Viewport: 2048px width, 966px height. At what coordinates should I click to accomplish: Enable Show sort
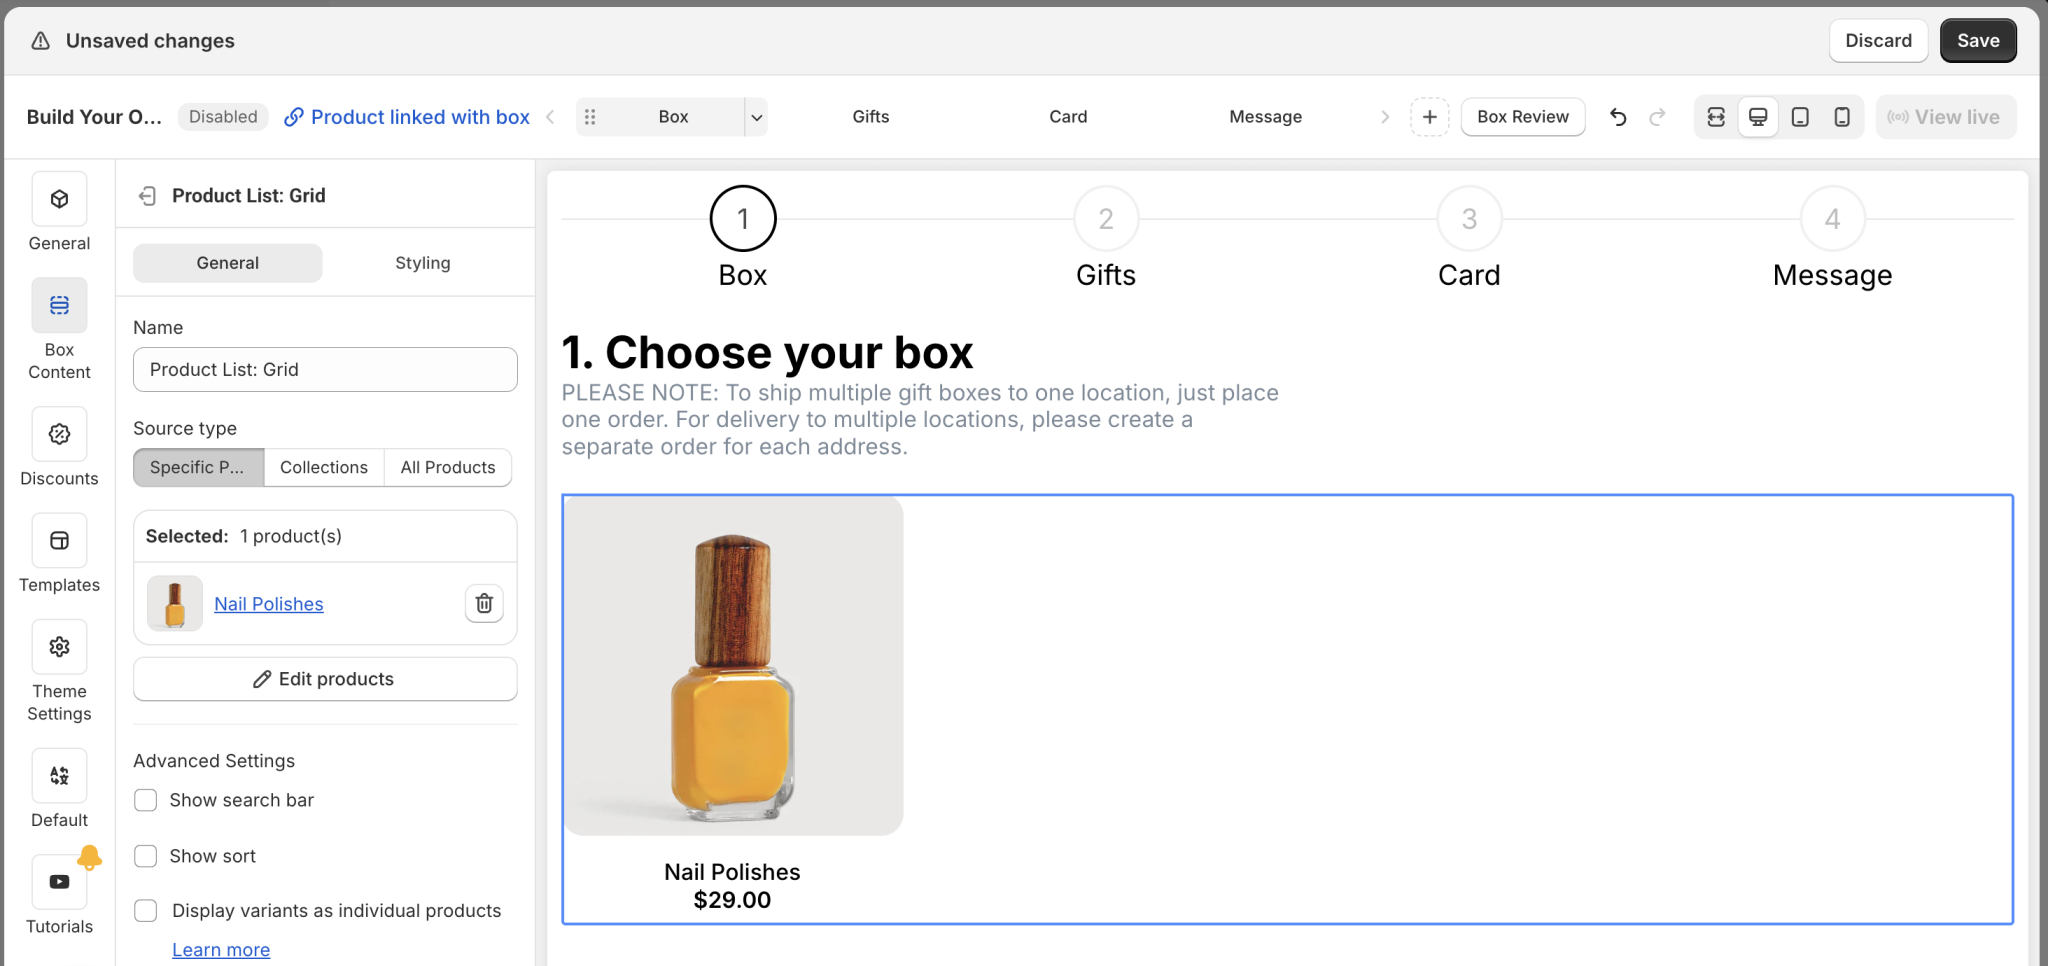145,856
